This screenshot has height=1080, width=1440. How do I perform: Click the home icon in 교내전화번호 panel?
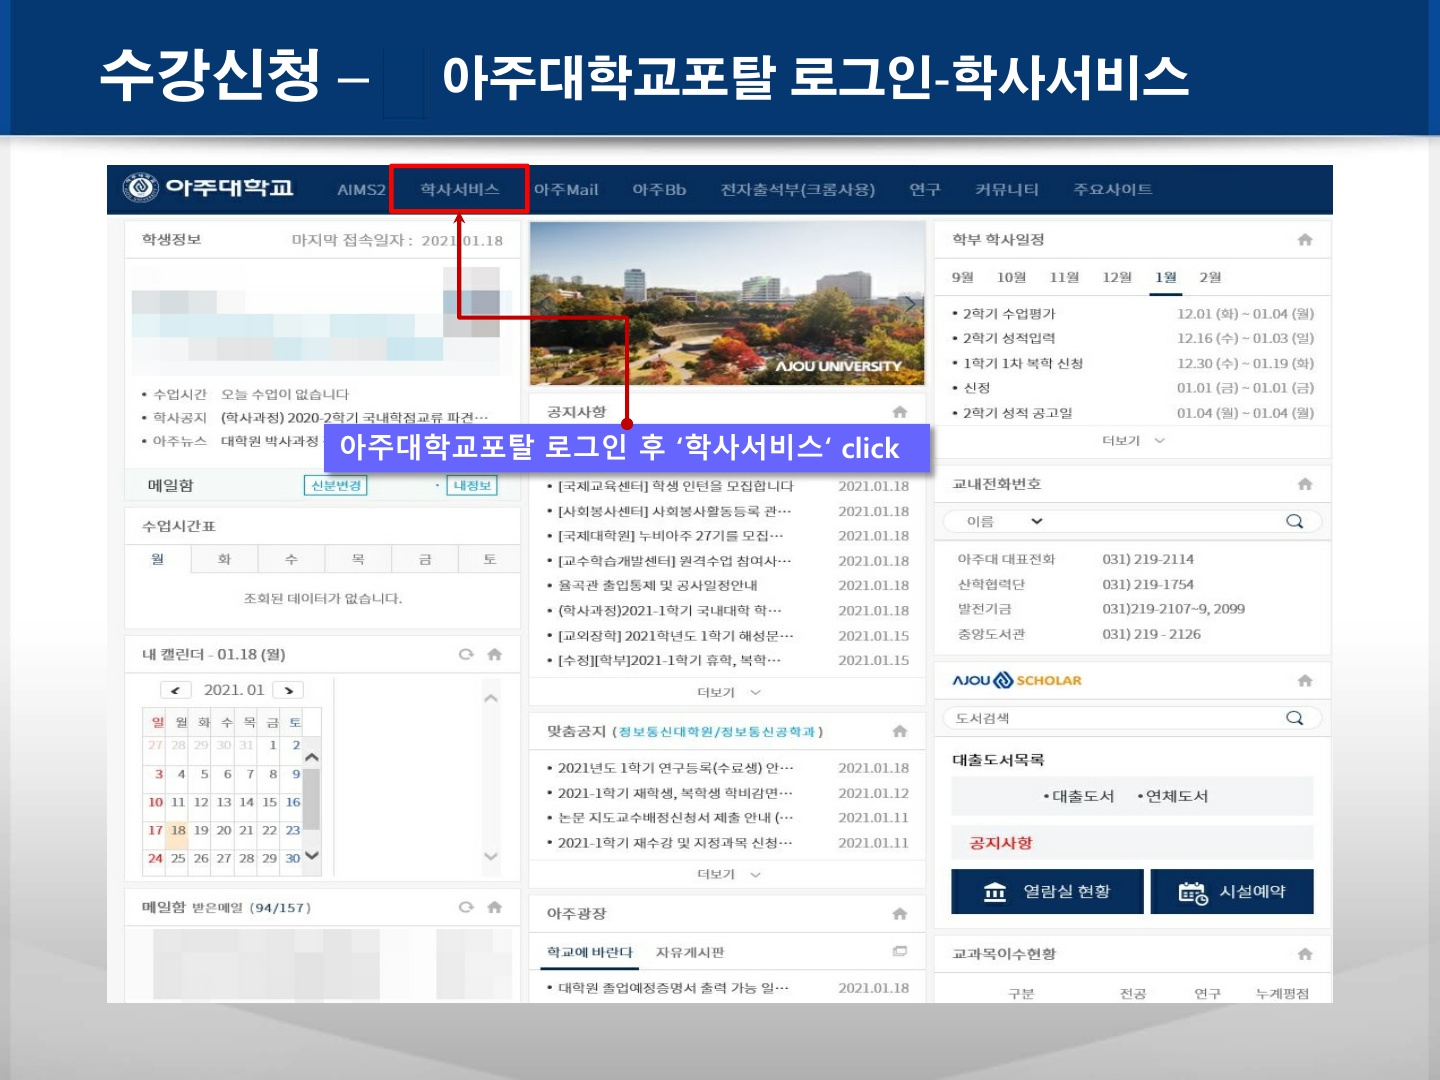coord(1304,484)
